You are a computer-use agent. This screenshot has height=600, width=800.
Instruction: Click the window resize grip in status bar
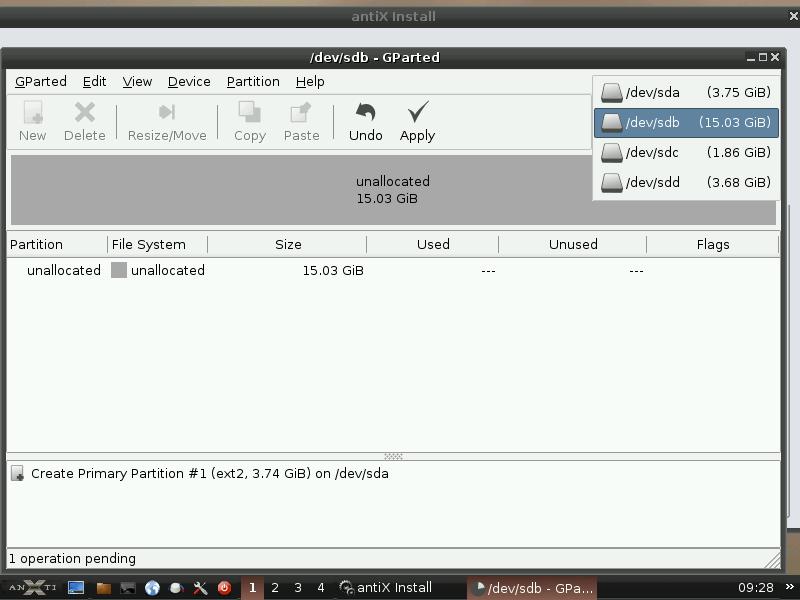(772, 559)
